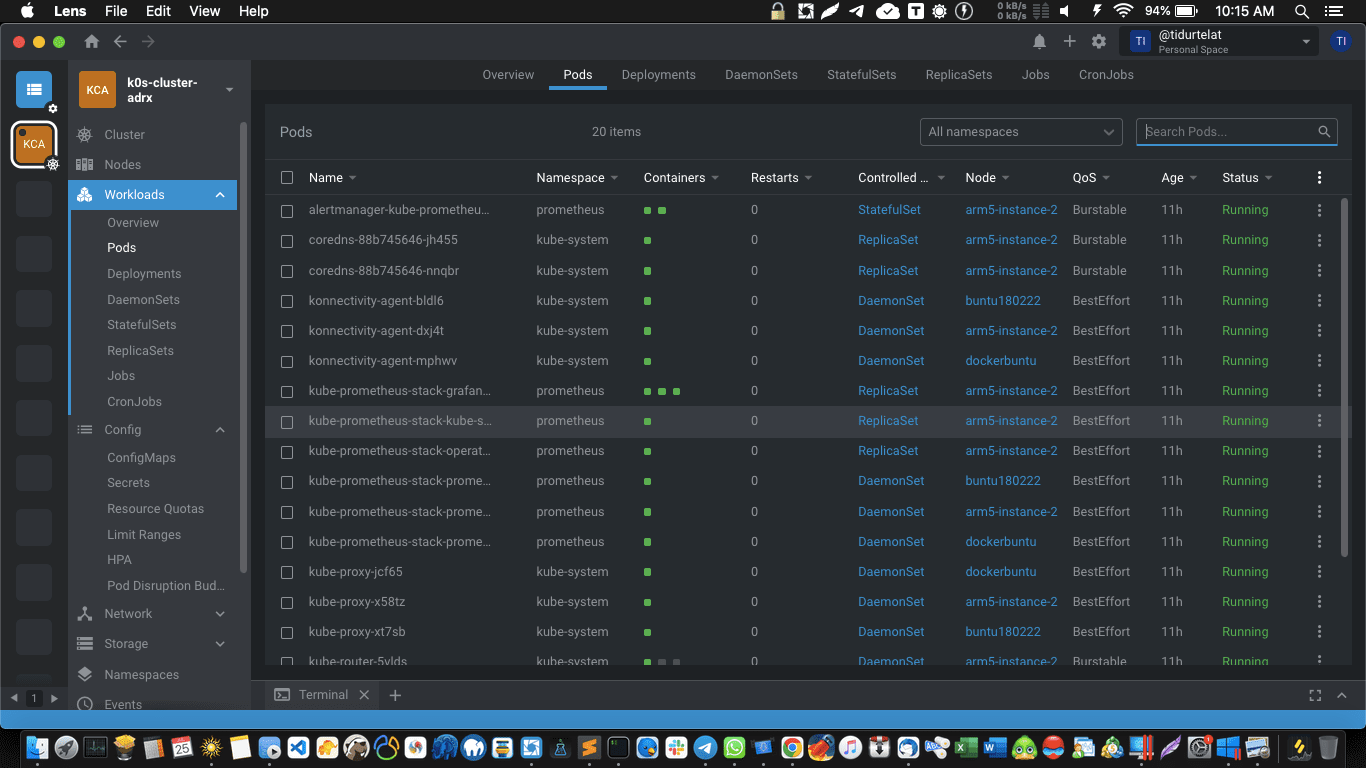Click the pods table vertical scrollbar

coord(1343,378)
